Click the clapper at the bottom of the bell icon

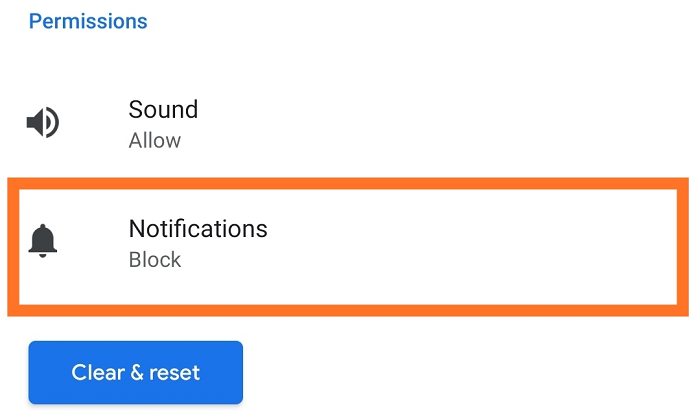[x=42, y=255]
